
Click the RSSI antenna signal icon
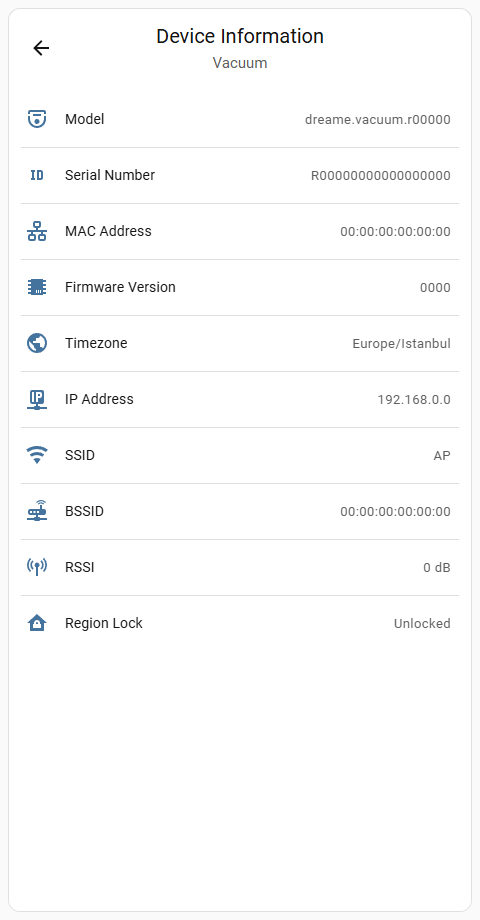(37, 567)
